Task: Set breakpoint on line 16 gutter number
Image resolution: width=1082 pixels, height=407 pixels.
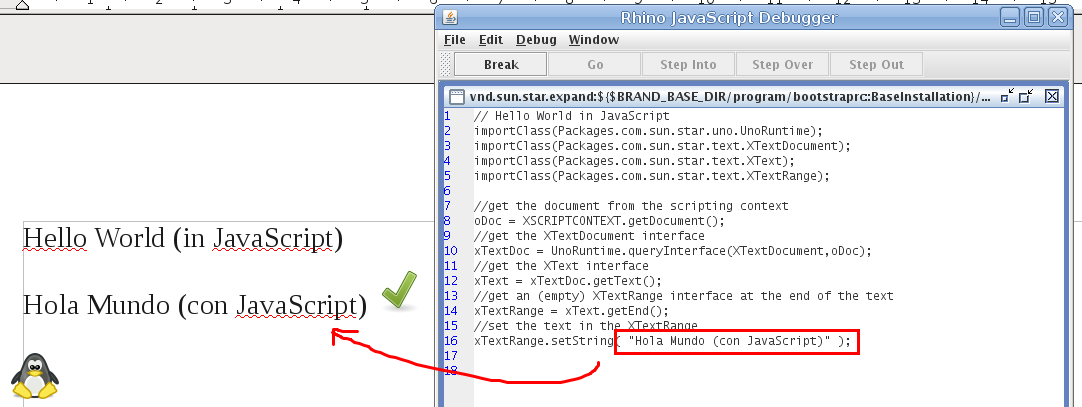Action: coord(450,342)
